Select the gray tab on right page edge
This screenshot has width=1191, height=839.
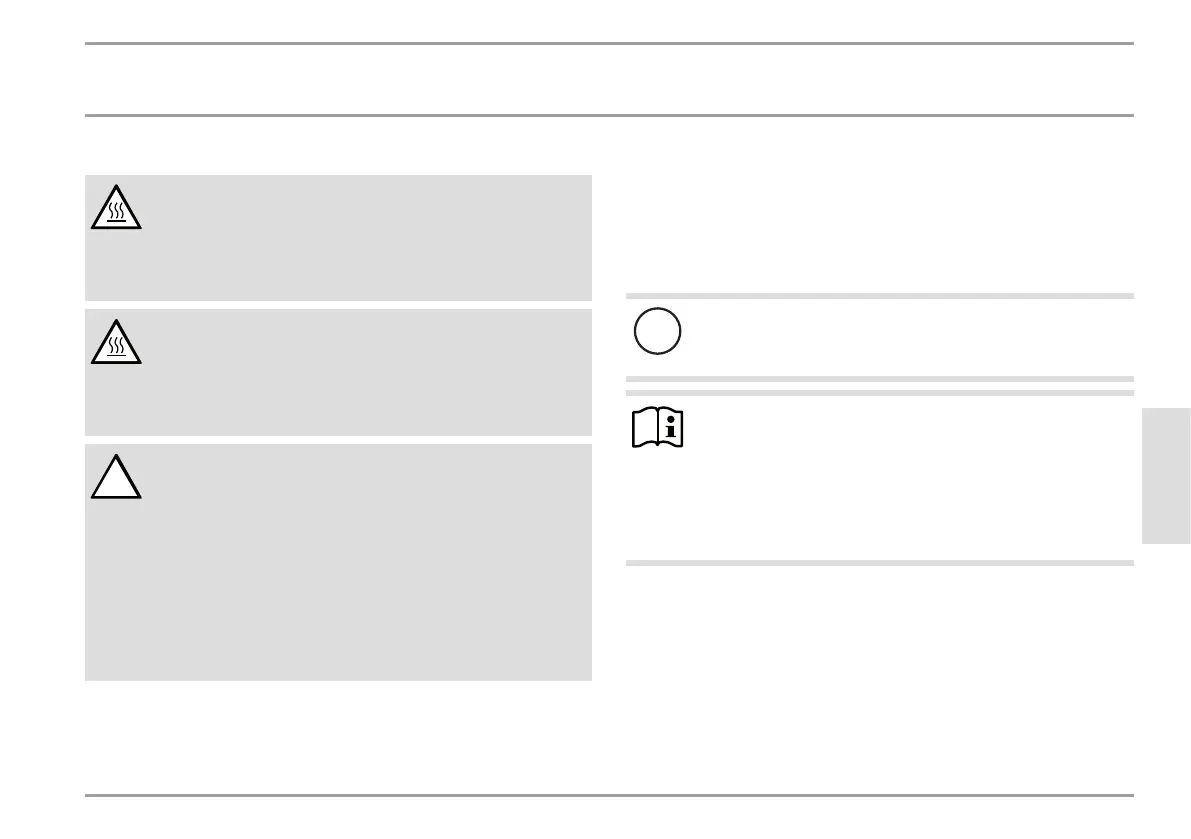pos(1166,476)
